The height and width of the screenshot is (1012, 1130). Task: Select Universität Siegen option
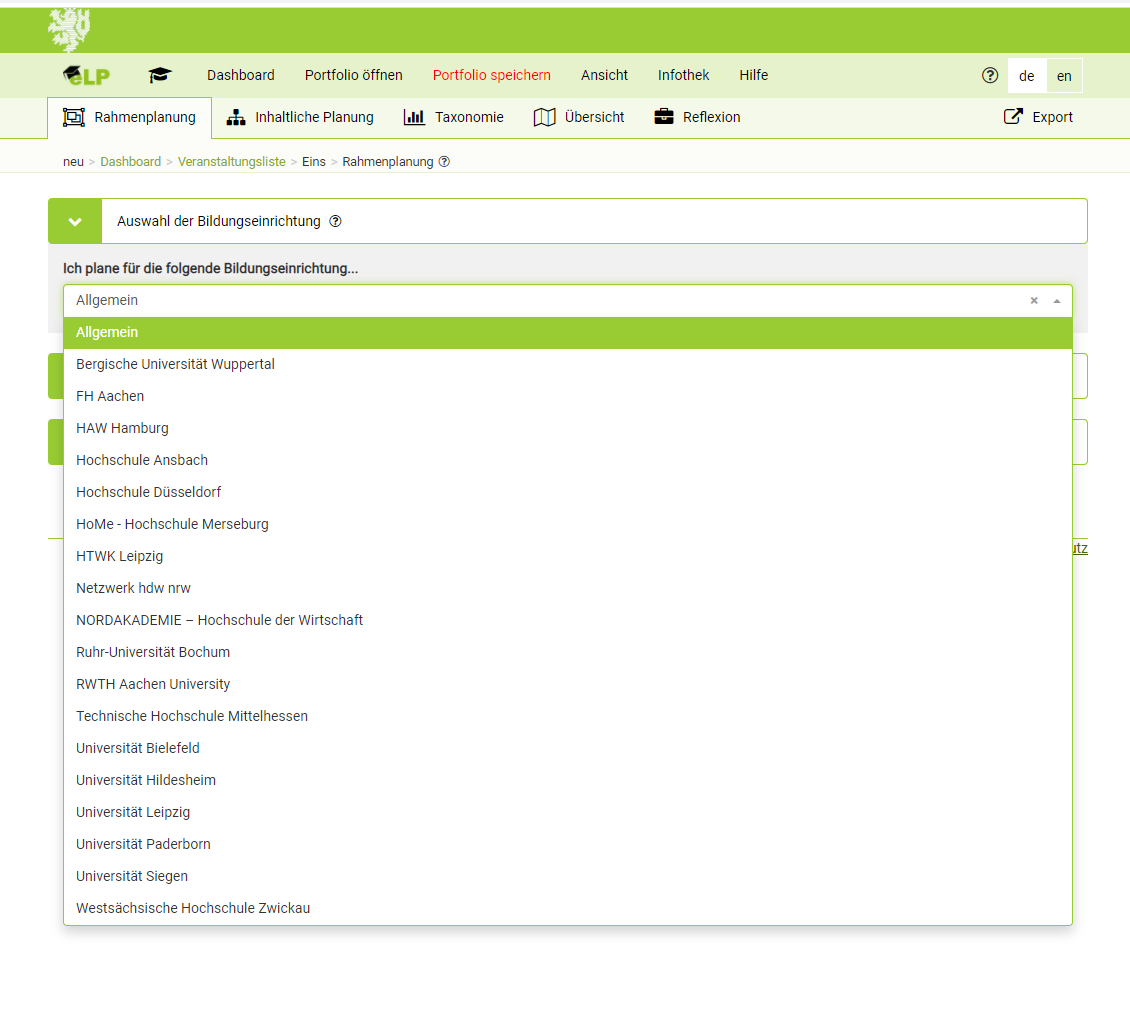[x=568, y=876]
